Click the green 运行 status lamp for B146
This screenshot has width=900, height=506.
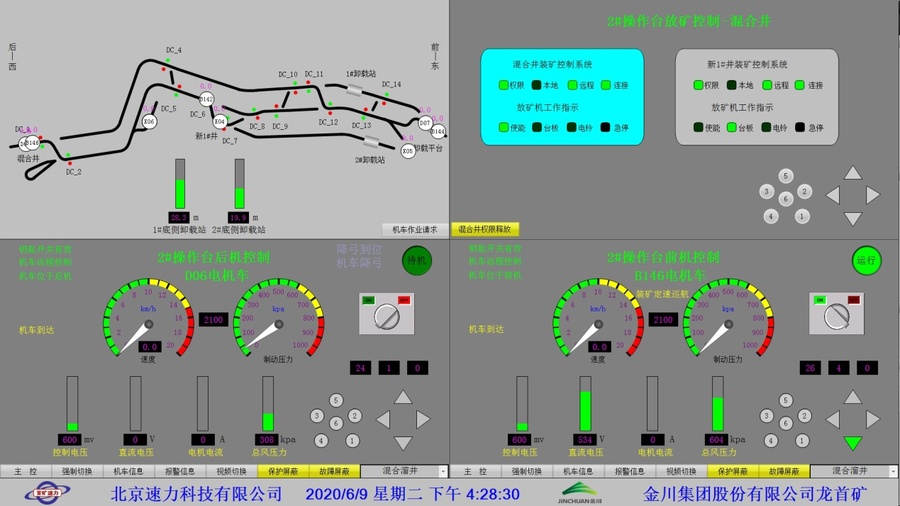[866, 260]
